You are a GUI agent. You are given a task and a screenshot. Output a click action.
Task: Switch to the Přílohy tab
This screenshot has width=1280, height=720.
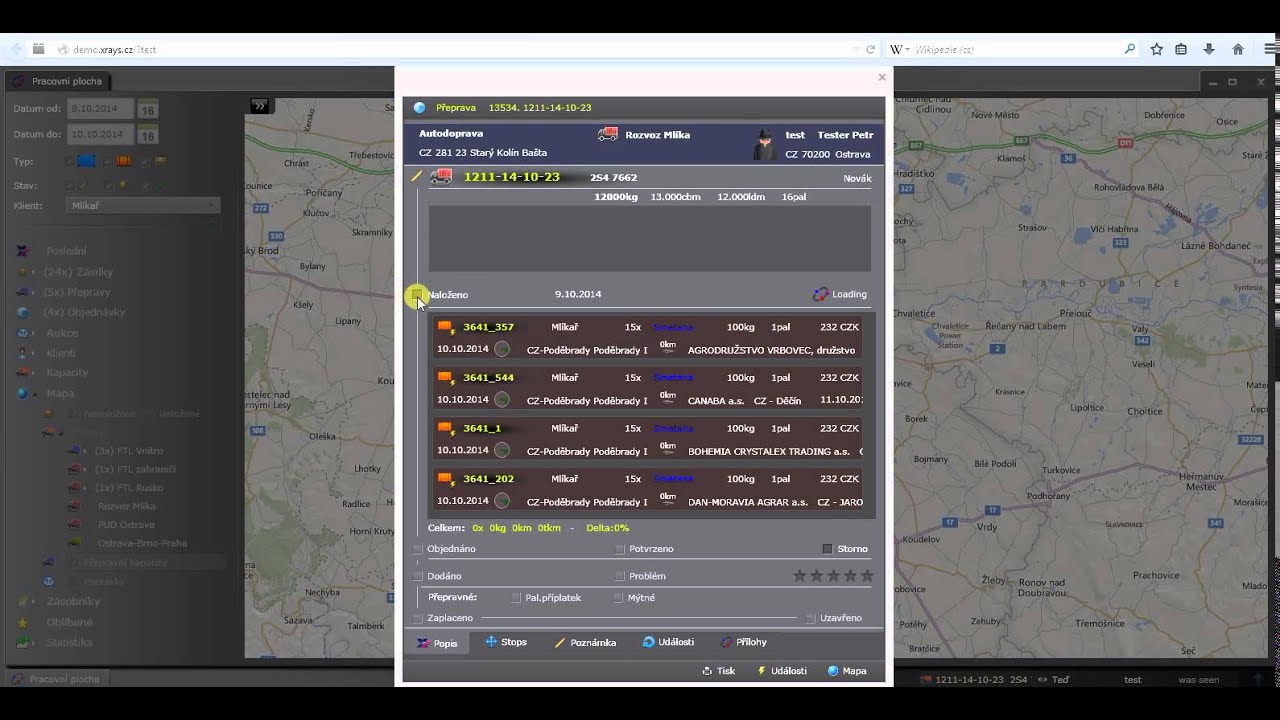click(x=743, y=642)
